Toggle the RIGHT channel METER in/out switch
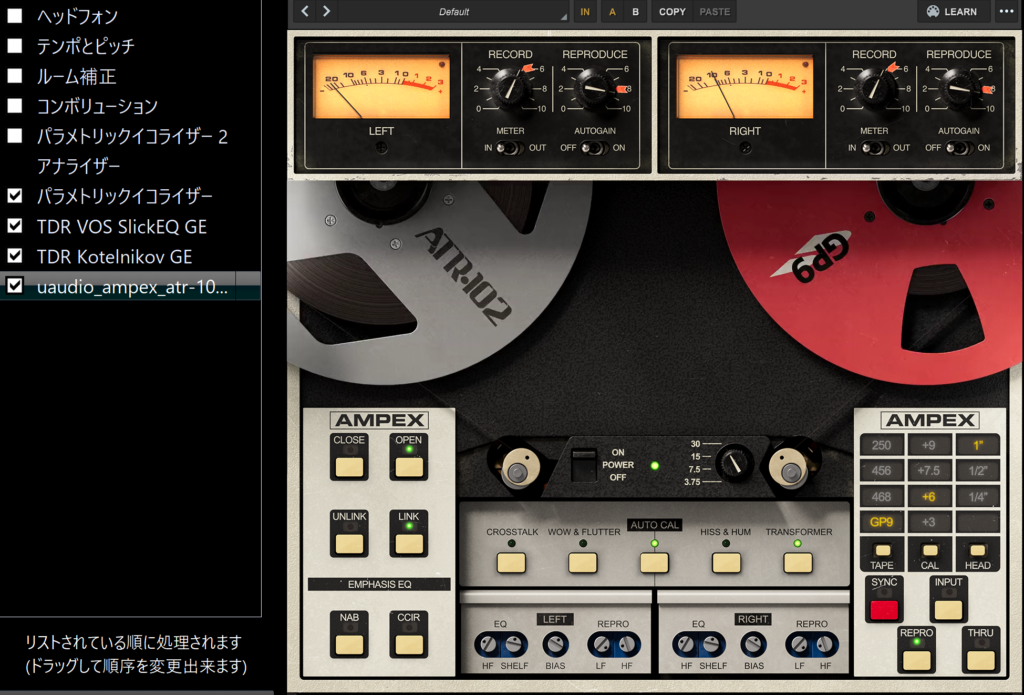This screenshot has width=1024, height=695. (873, 148)
